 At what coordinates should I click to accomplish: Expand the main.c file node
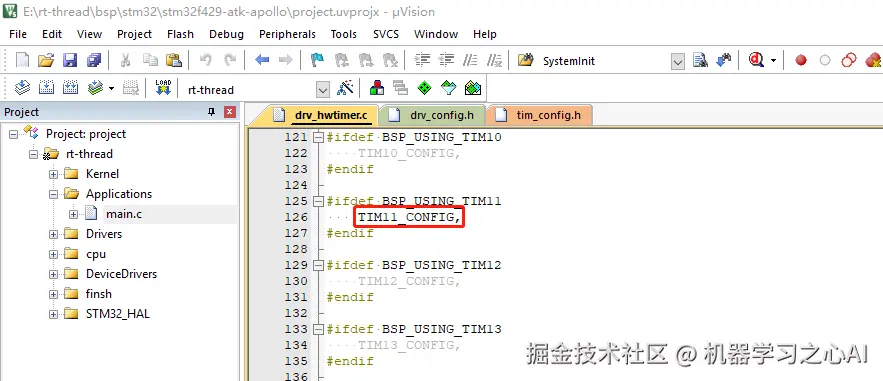point(73,214)
